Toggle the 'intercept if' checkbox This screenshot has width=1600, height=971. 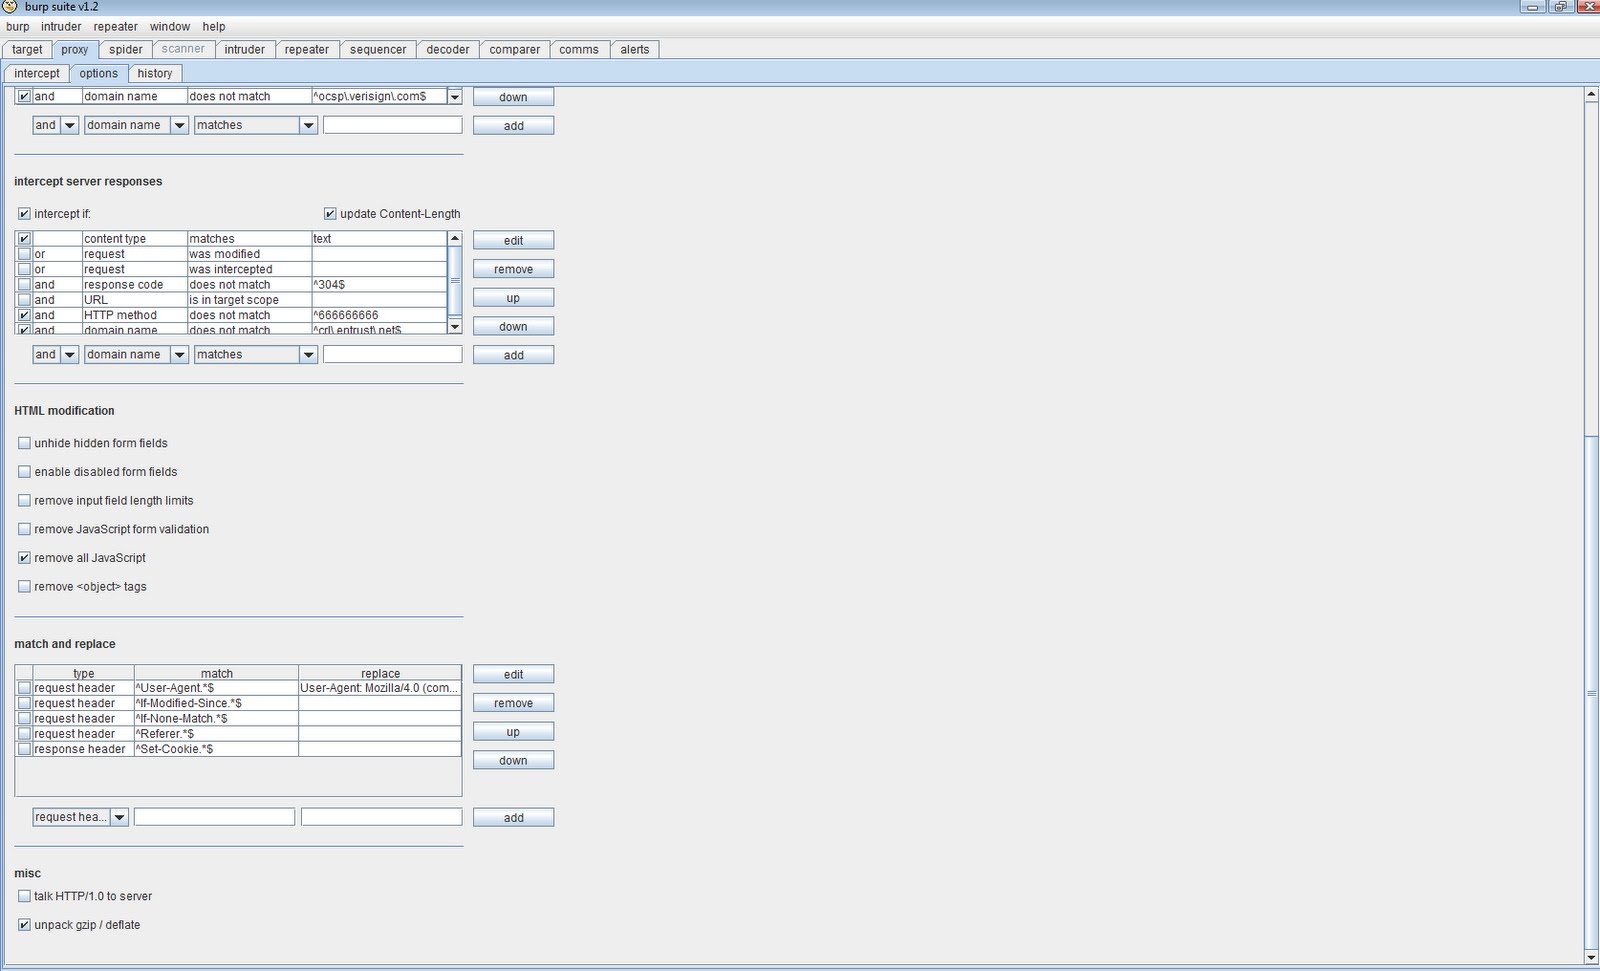point(24,214)
